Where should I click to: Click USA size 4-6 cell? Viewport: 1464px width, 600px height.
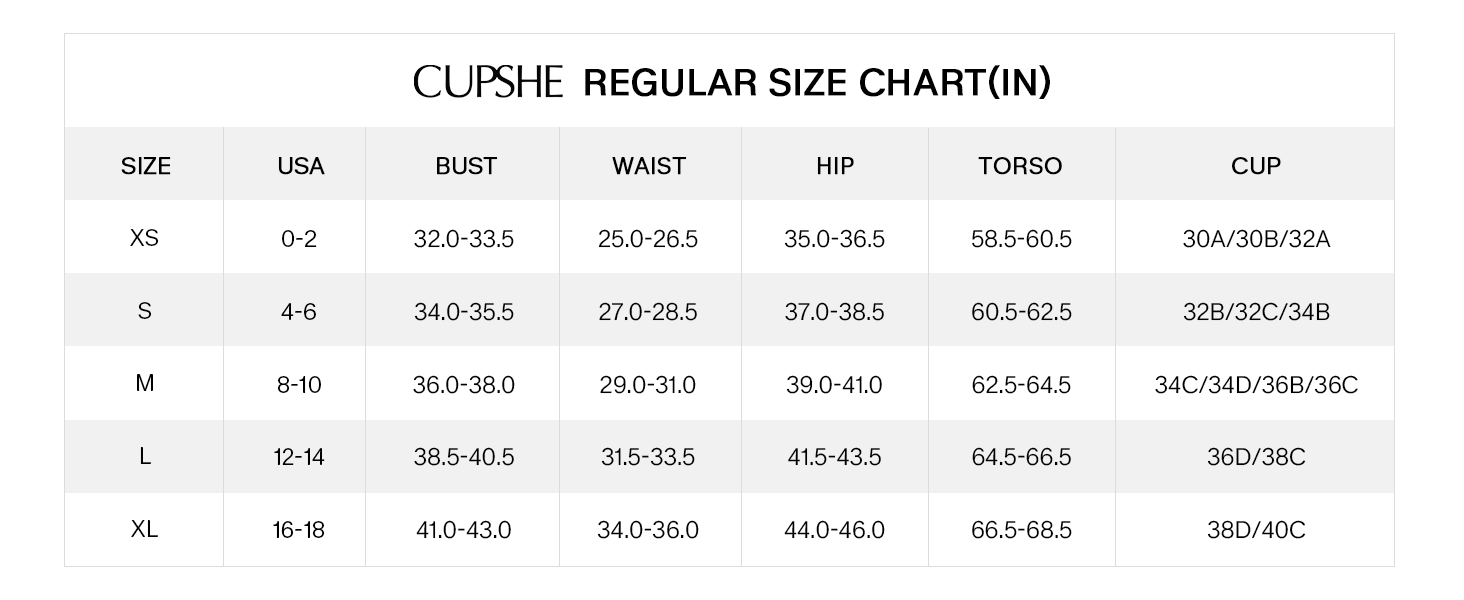[x=298, y=312]
